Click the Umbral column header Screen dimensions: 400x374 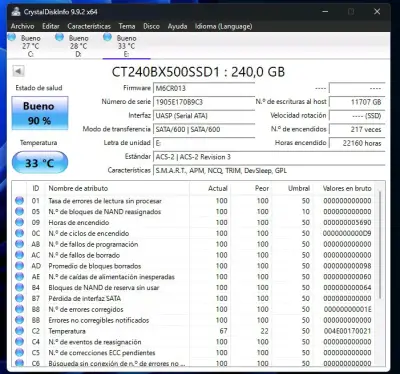click(x=292, y=188)
